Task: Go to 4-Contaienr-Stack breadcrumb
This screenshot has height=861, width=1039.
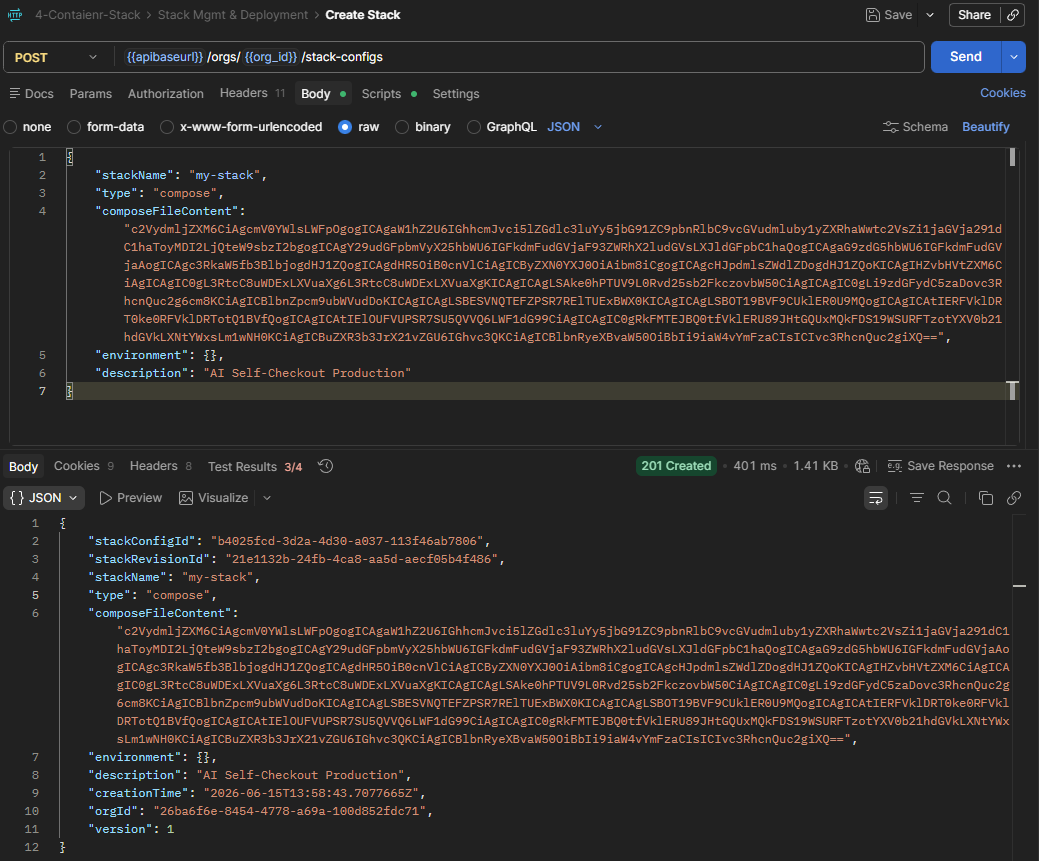Action: pos(87,15)
